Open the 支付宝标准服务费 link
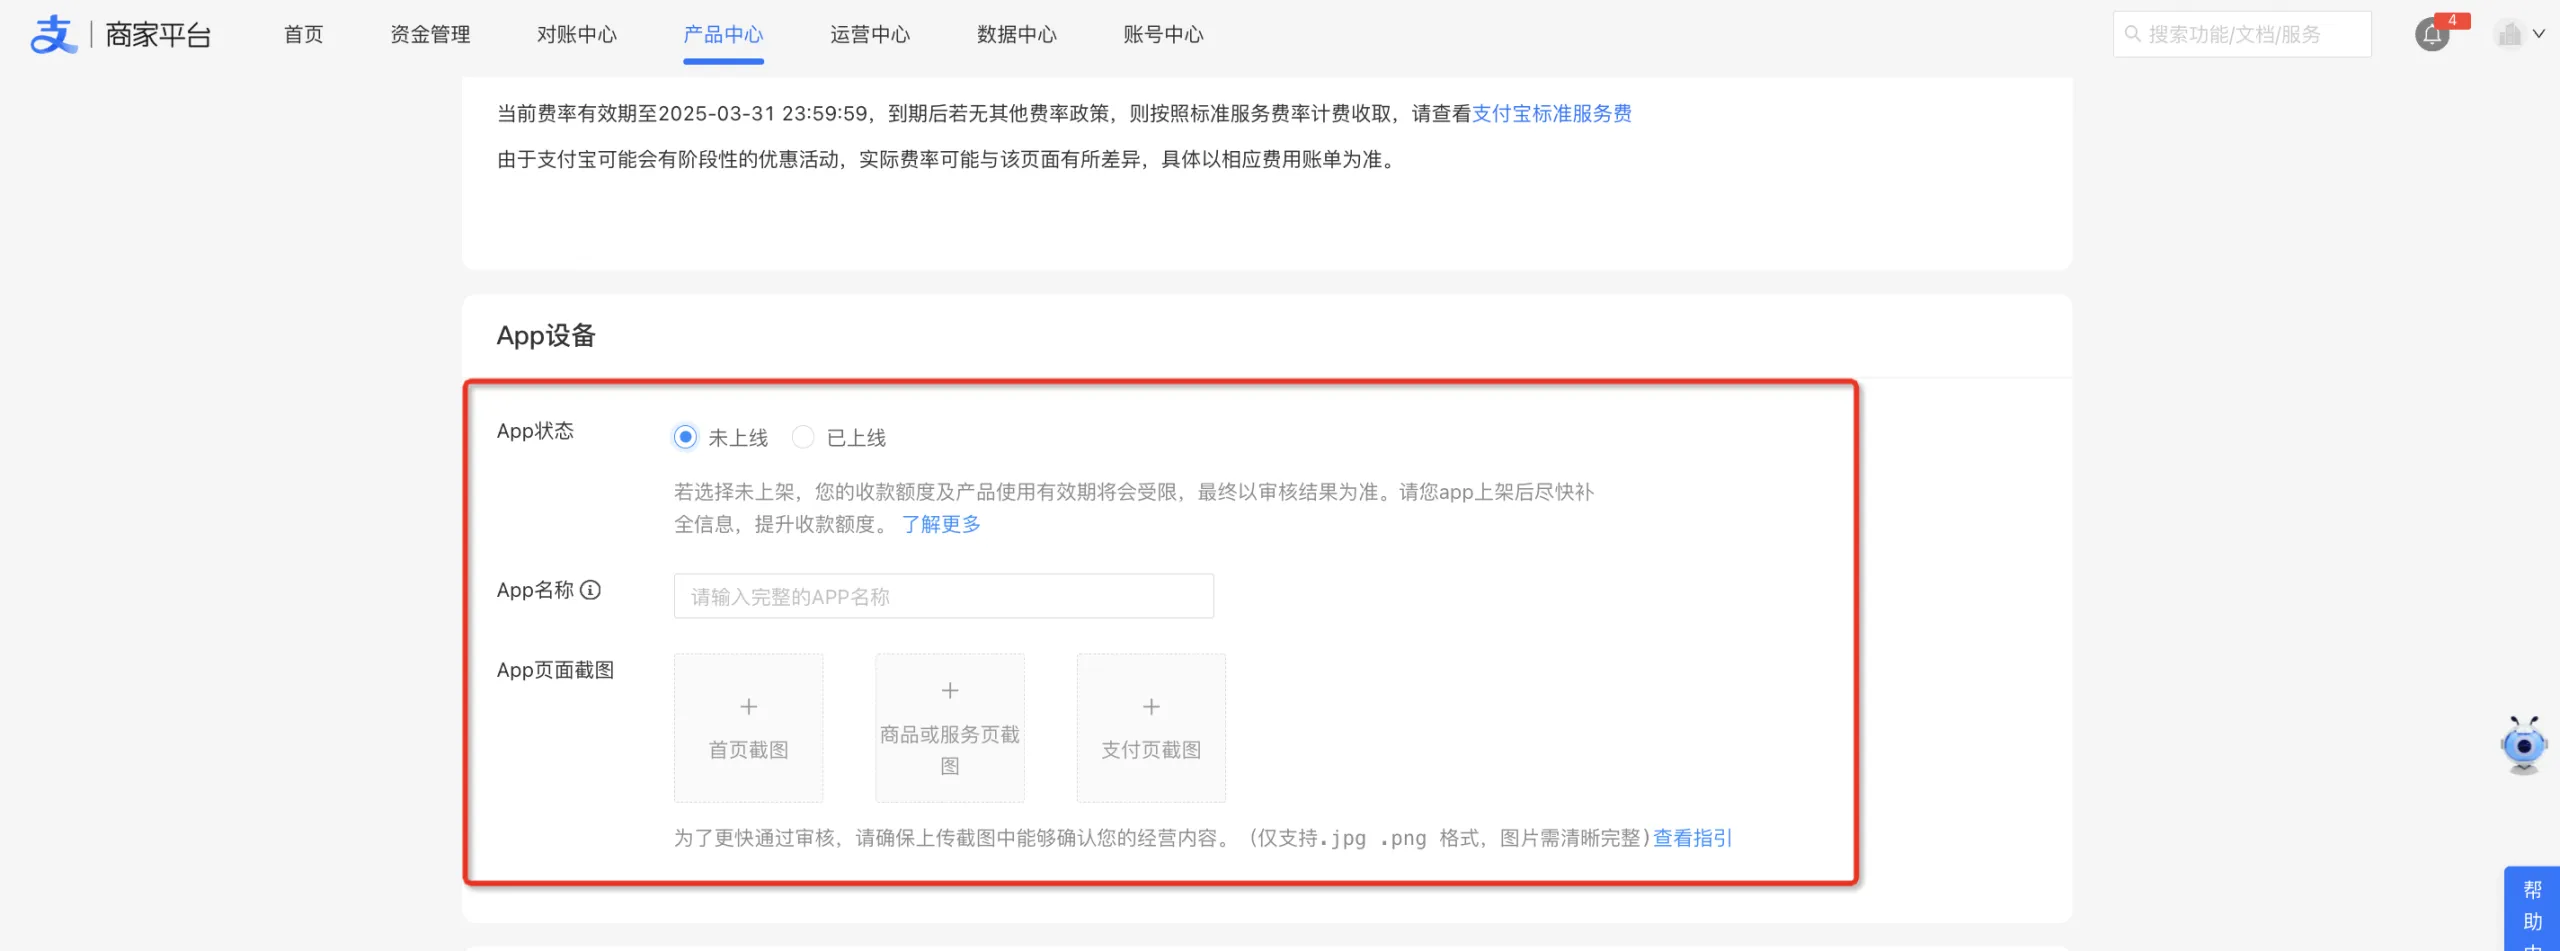The width and height of the screenshot is (2560, 951). (1551, 114)
